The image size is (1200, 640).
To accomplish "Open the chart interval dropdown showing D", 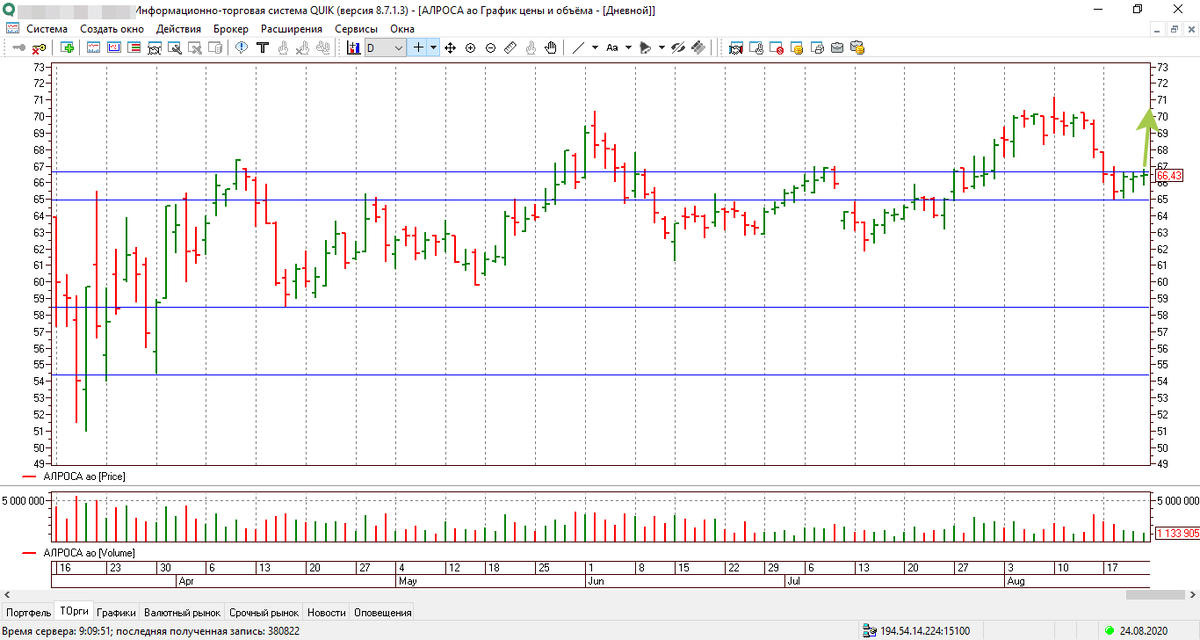I will (385, 47).
